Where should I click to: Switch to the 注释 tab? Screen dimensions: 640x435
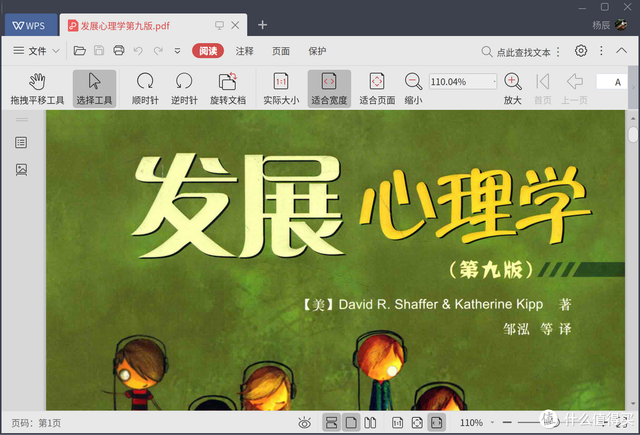point(244,51)
